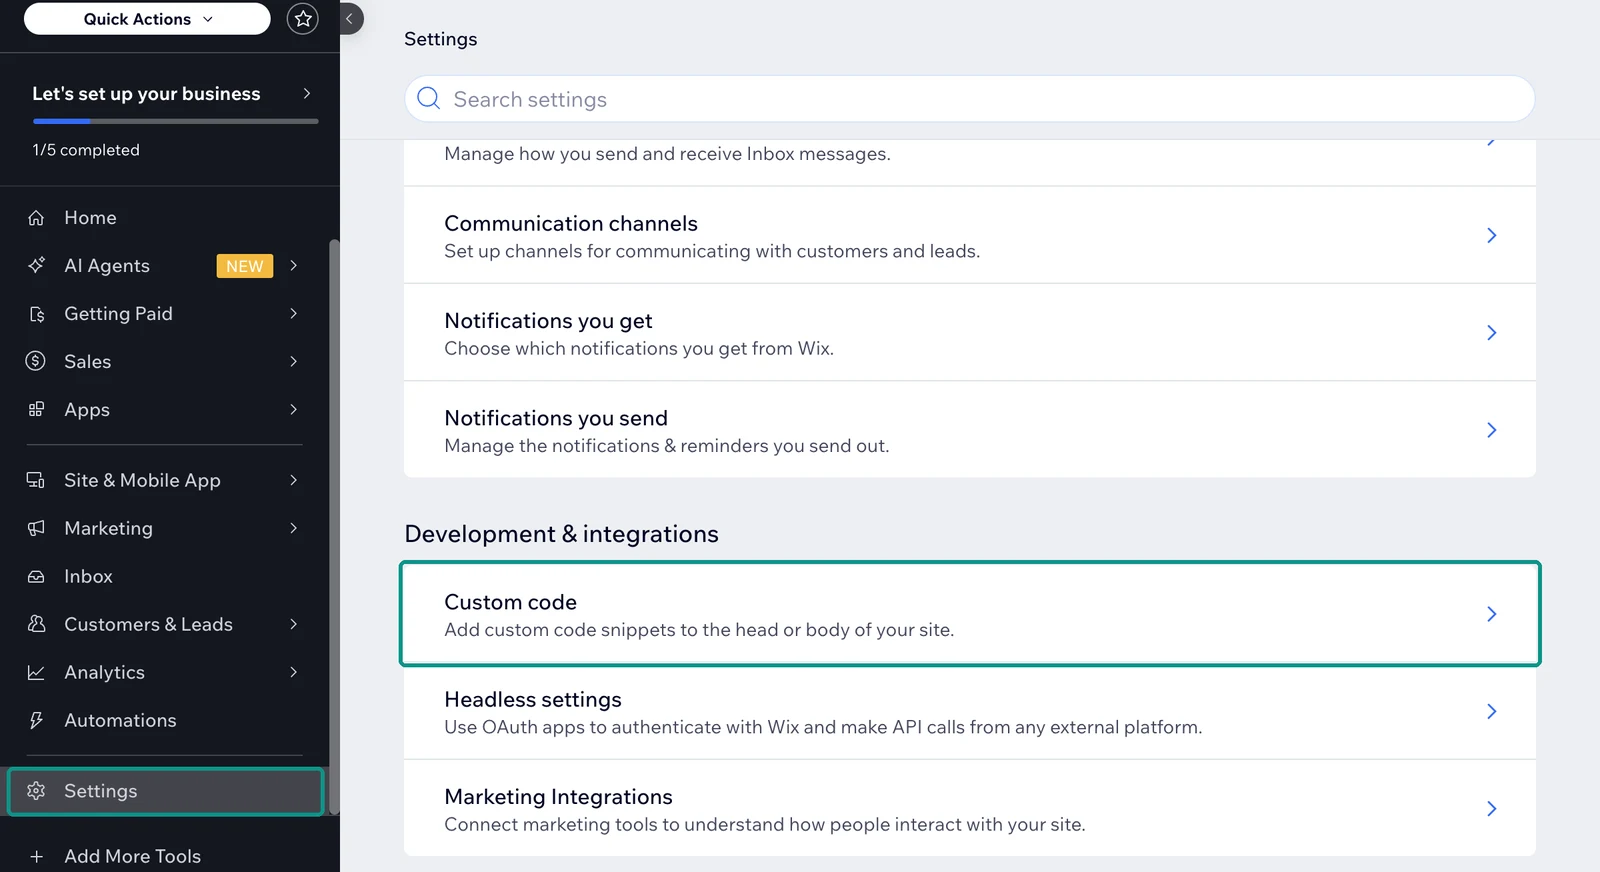Screen dimensions: 1600x872
Task: Click the Customers & Leads expand arrow
Action: [x=294, y=625]
